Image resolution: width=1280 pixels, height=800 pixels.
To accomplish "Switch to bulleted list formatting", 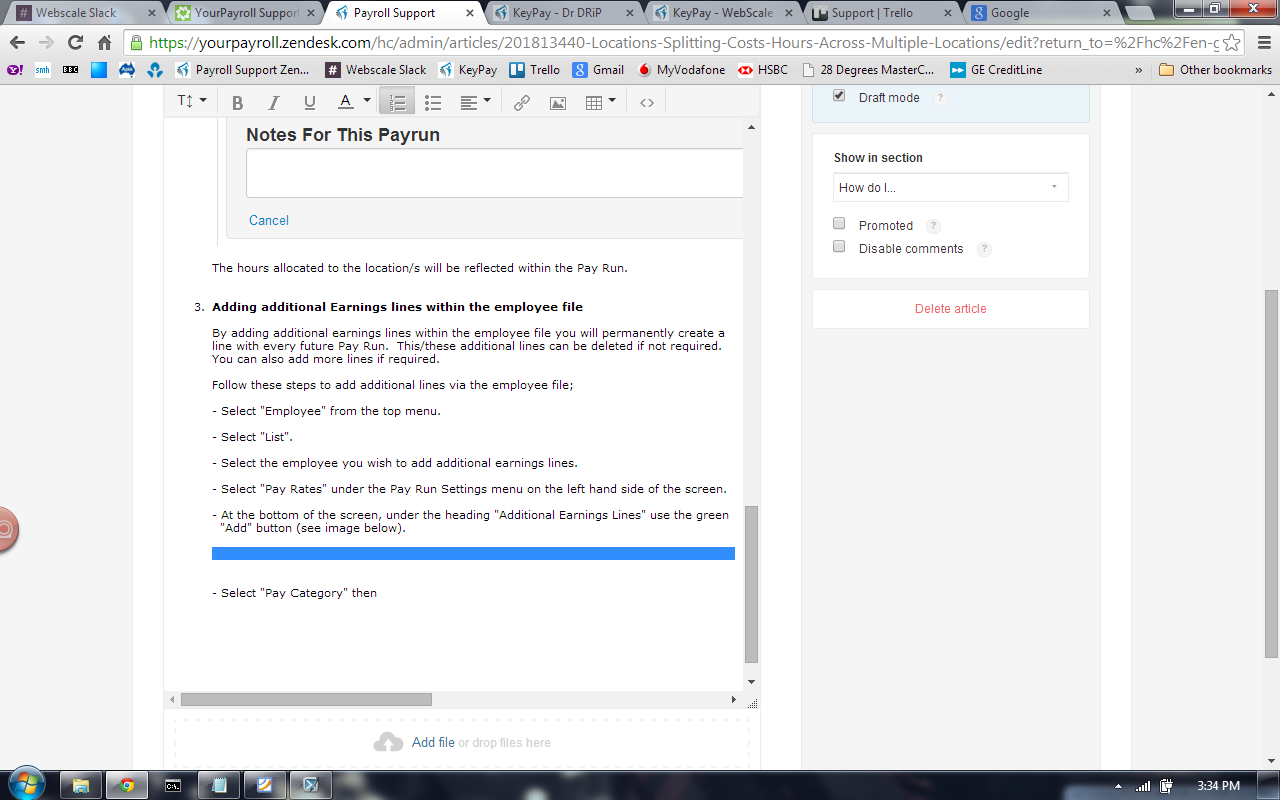I will (433, 103).
